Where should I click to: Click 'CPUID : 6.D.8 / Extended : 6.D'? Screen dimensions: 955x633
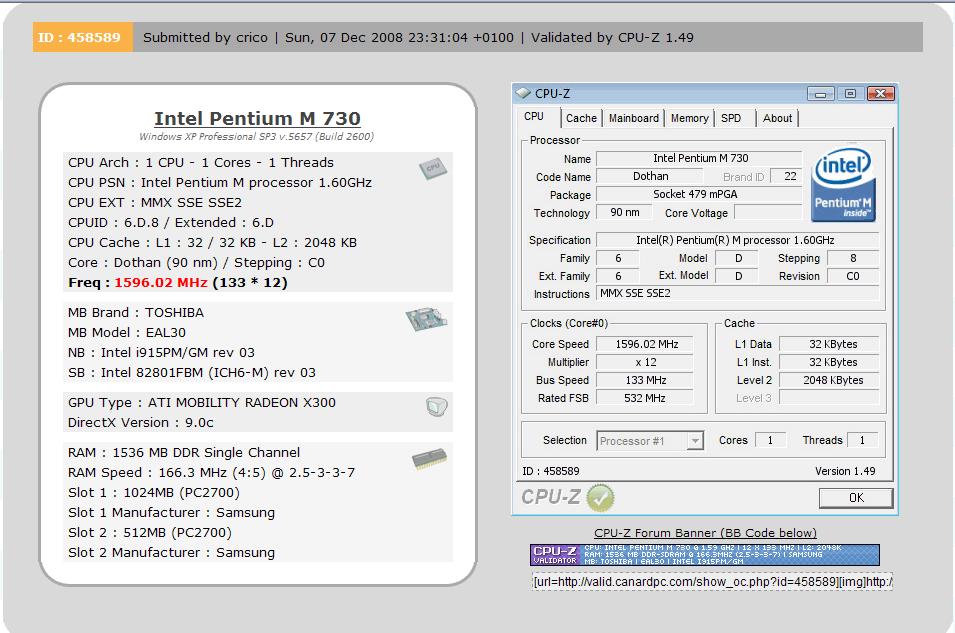click(x=171, y=223)
